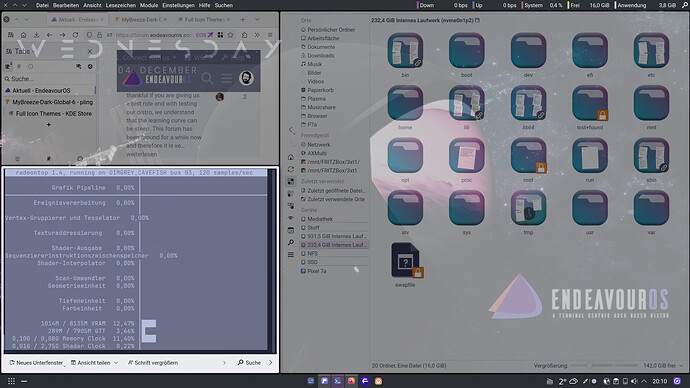This screenshot has height=388, width=690.
Task: Toggle hidden files eye icon in Dolphin
Action: pyautogui.click(x=290, y=218)
